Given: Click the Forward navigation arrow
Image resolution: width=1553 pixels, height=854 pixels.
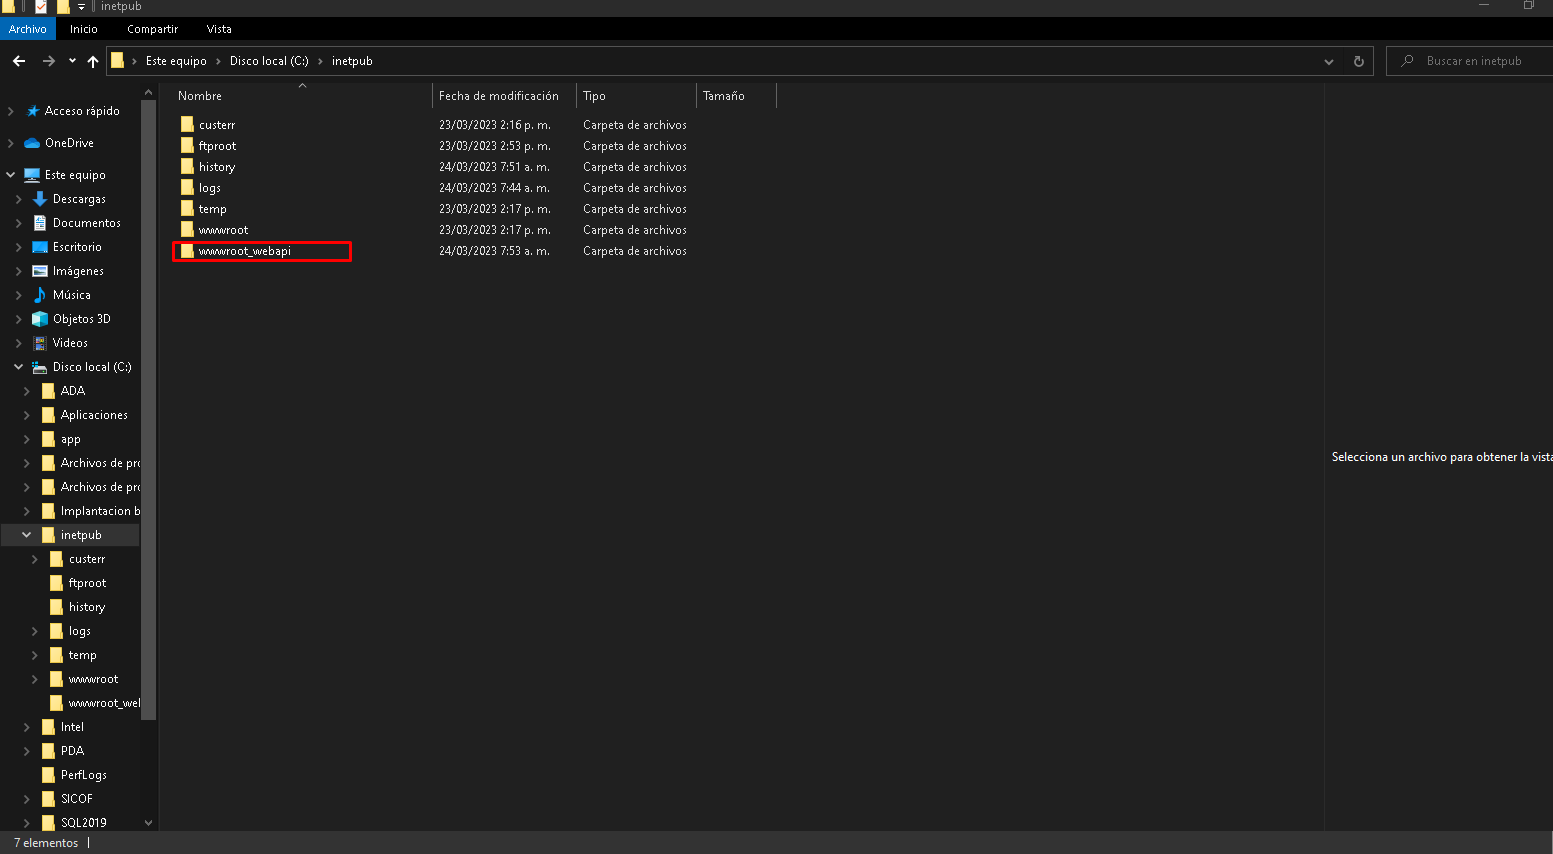Looking at the screenshot, I should (x=48, y=61).
